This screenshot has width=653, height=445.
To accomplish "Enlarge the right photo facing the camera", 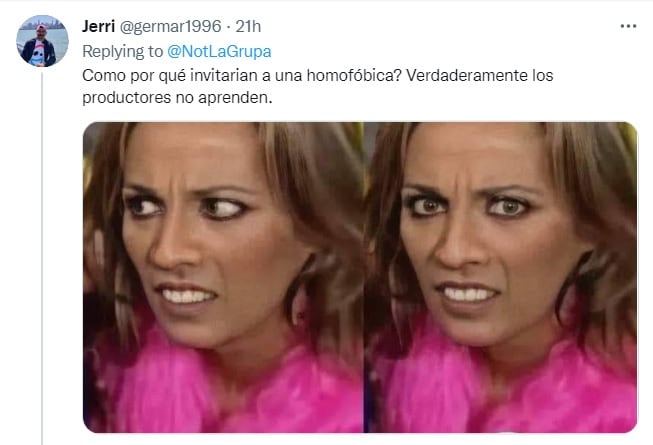I will click(x=501, y=277).
